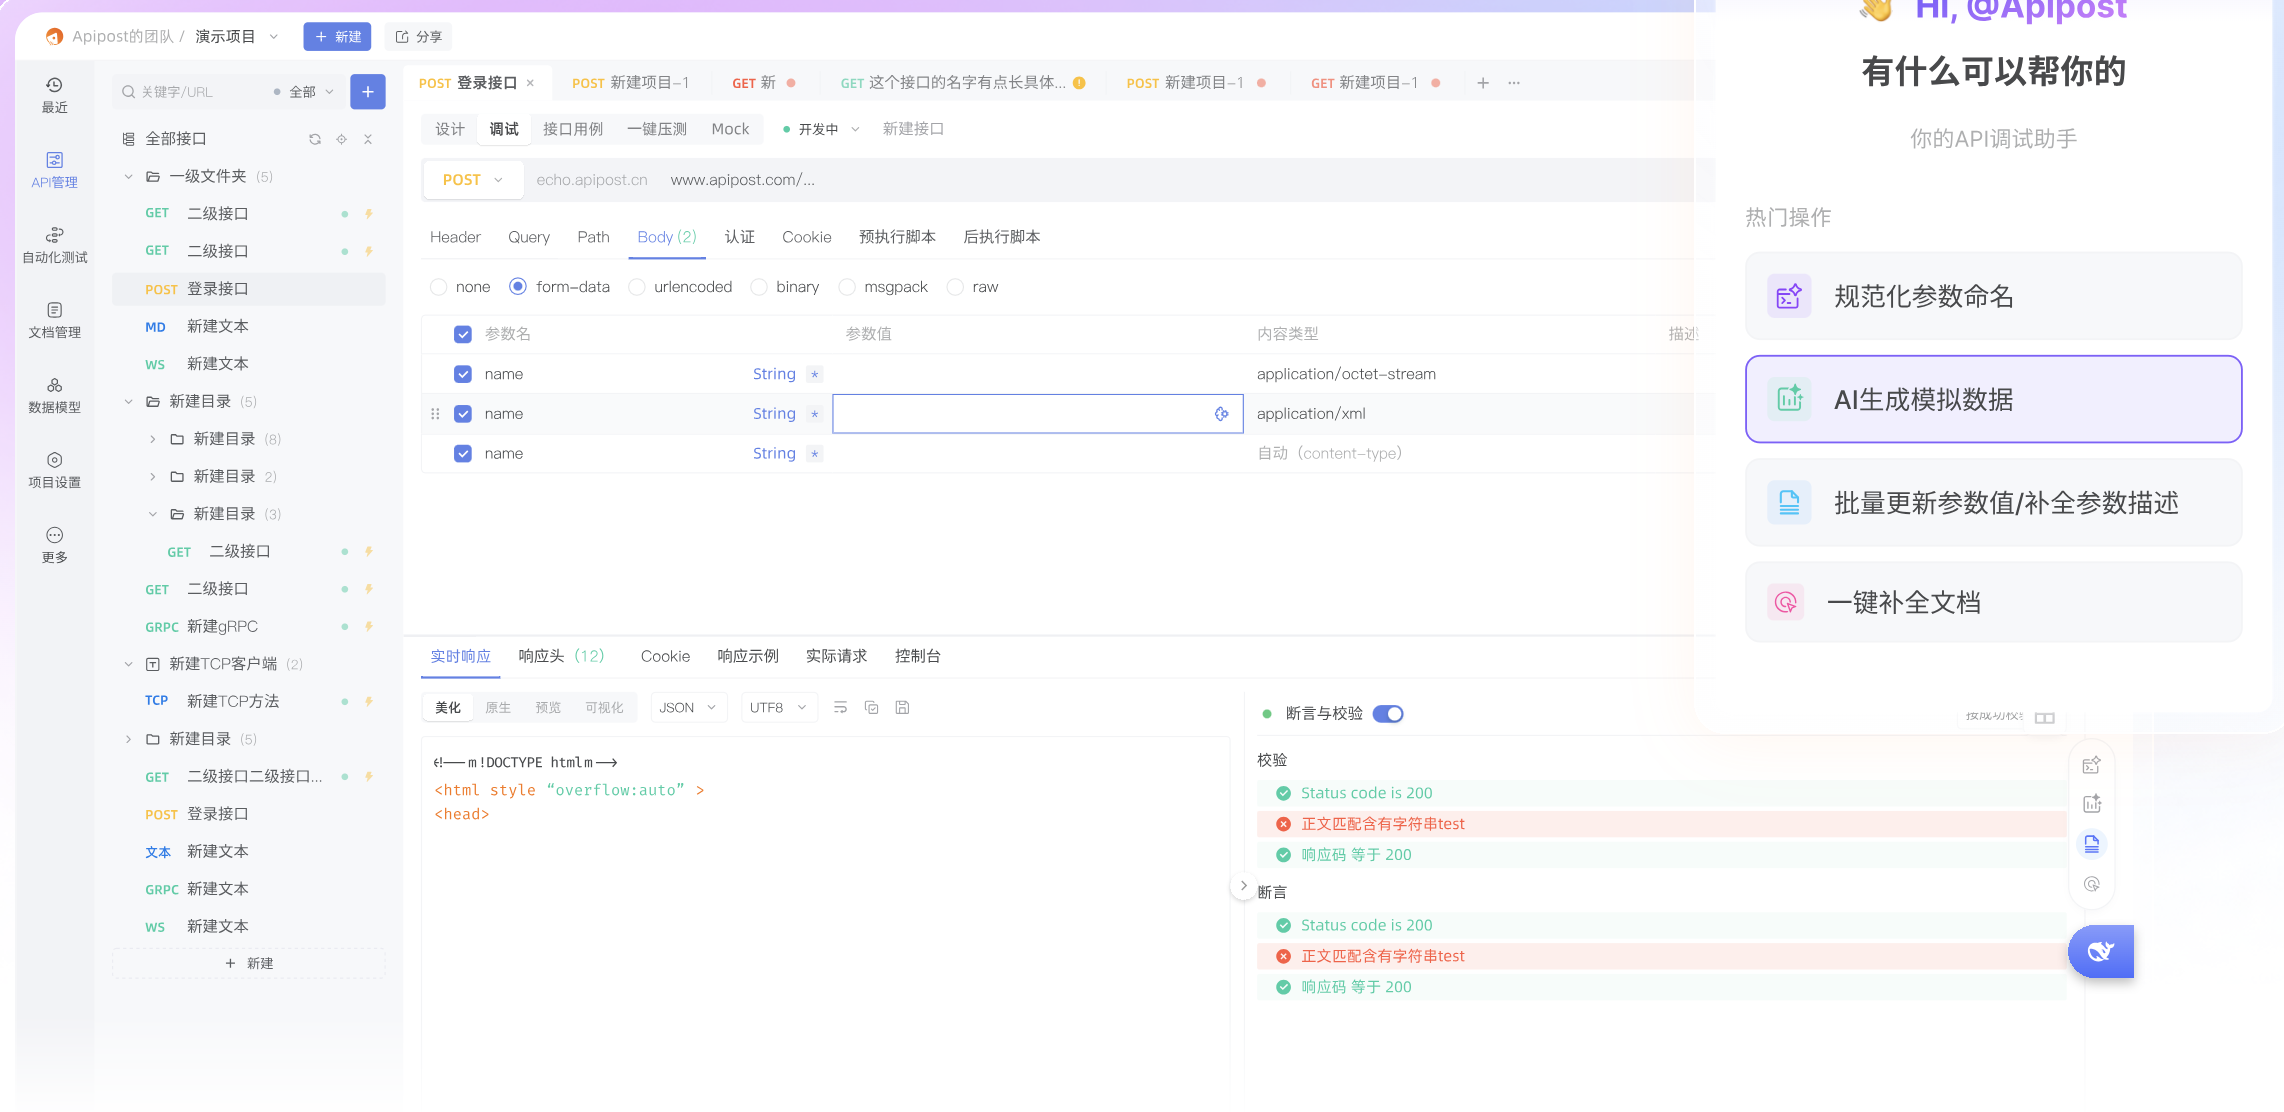2284x1112 pixels.
Task: Open 自动化测试 automation testing in sidebar
Action: tap(54, 244)
